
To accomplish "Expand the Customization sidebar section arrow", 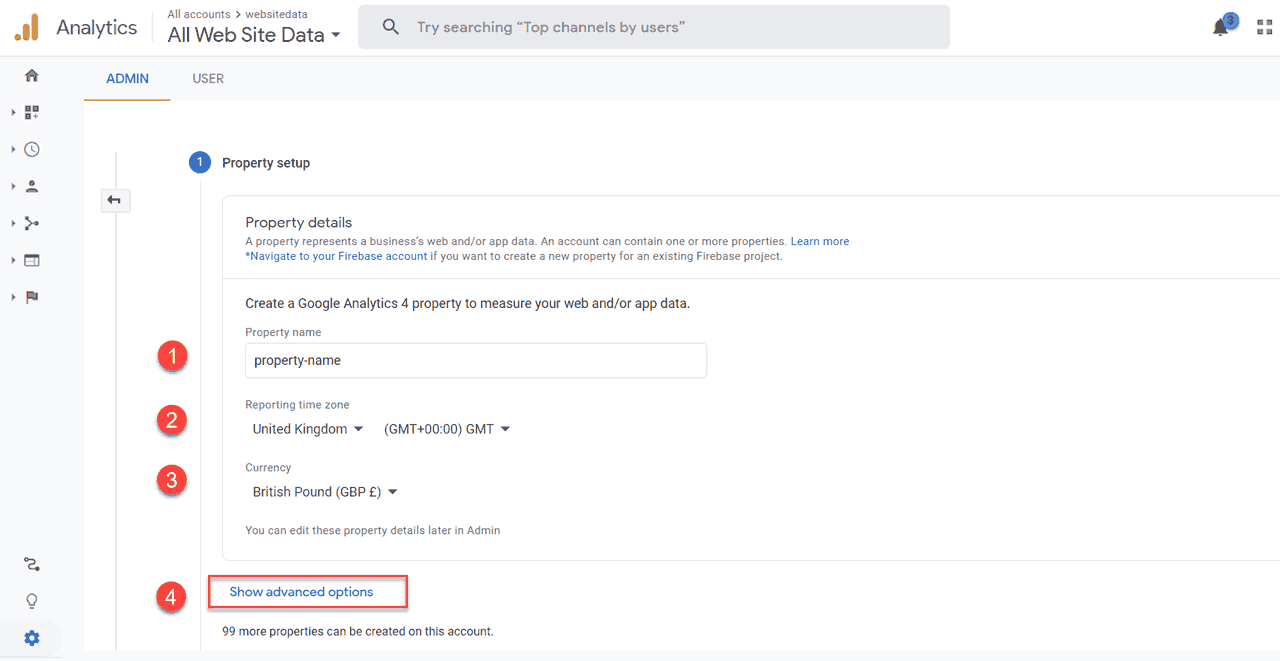I will [x=13, y=113].
